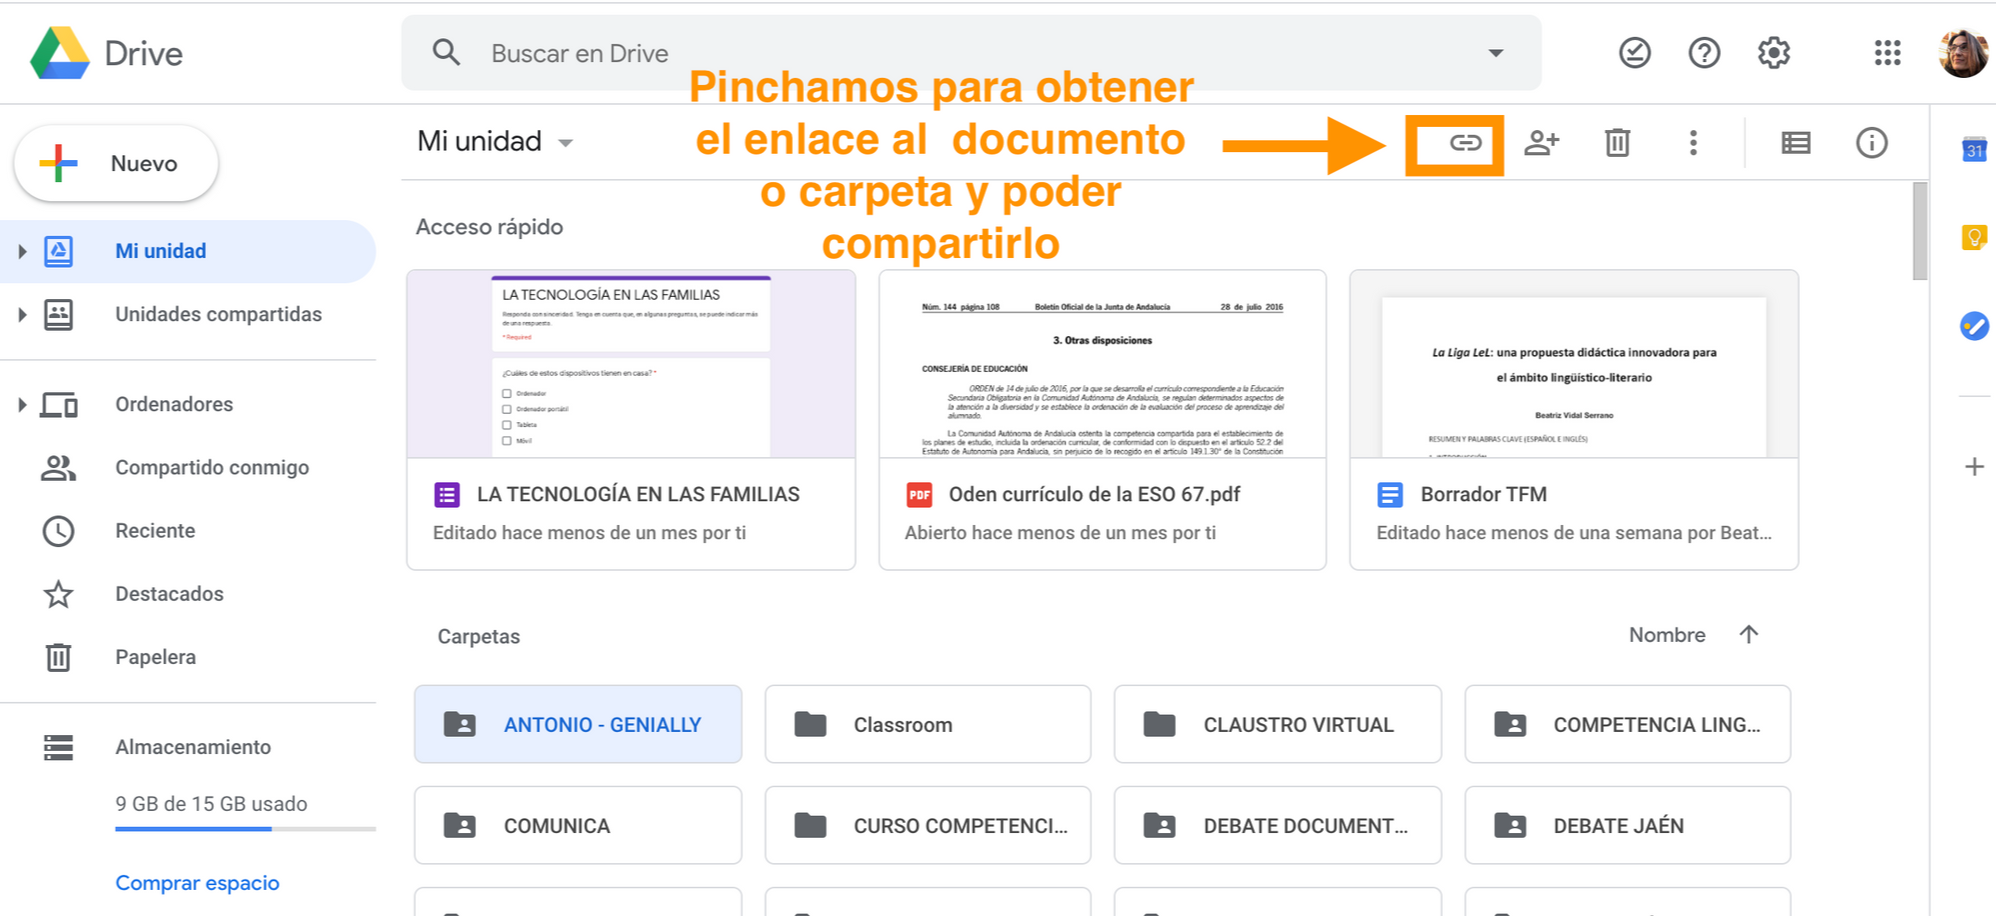Open Google Keep side panel icon
The height and width of the screenshot is (916, 1996).
click(1973, 238)
